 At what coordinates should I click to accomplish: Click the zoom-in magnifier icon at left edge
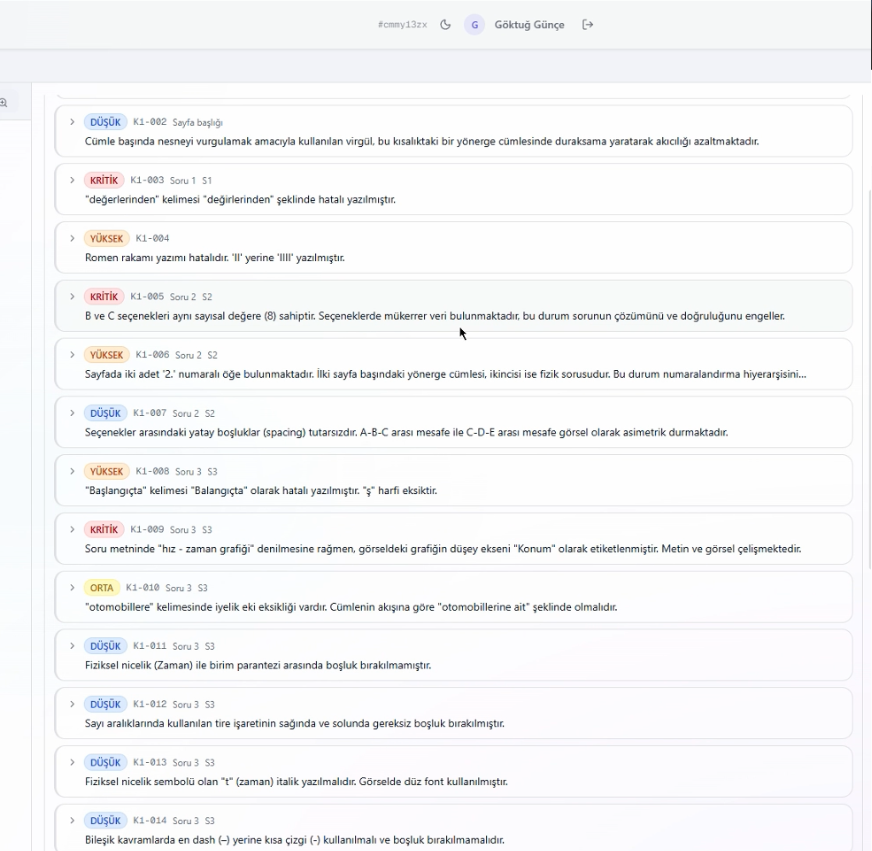(x=4, y=102)
